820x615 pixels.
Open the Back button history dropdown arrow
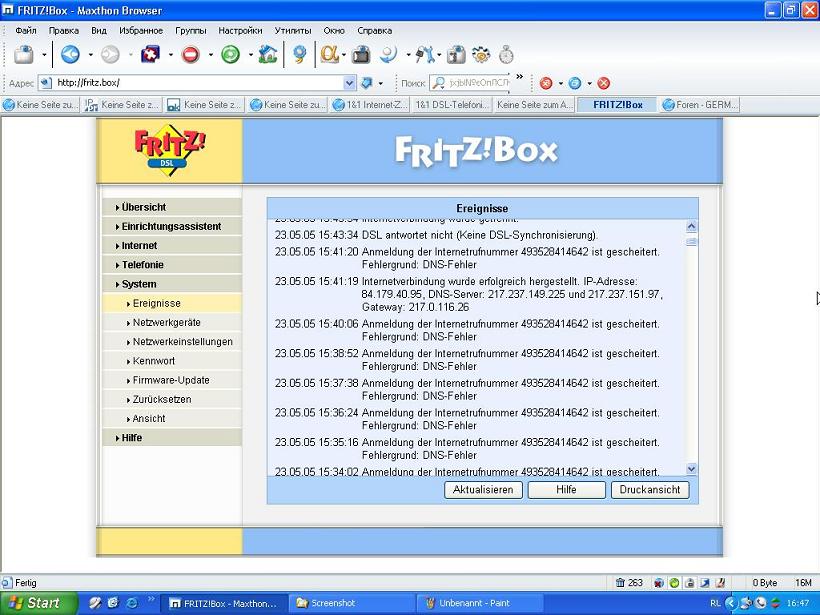tap(90, 54)
